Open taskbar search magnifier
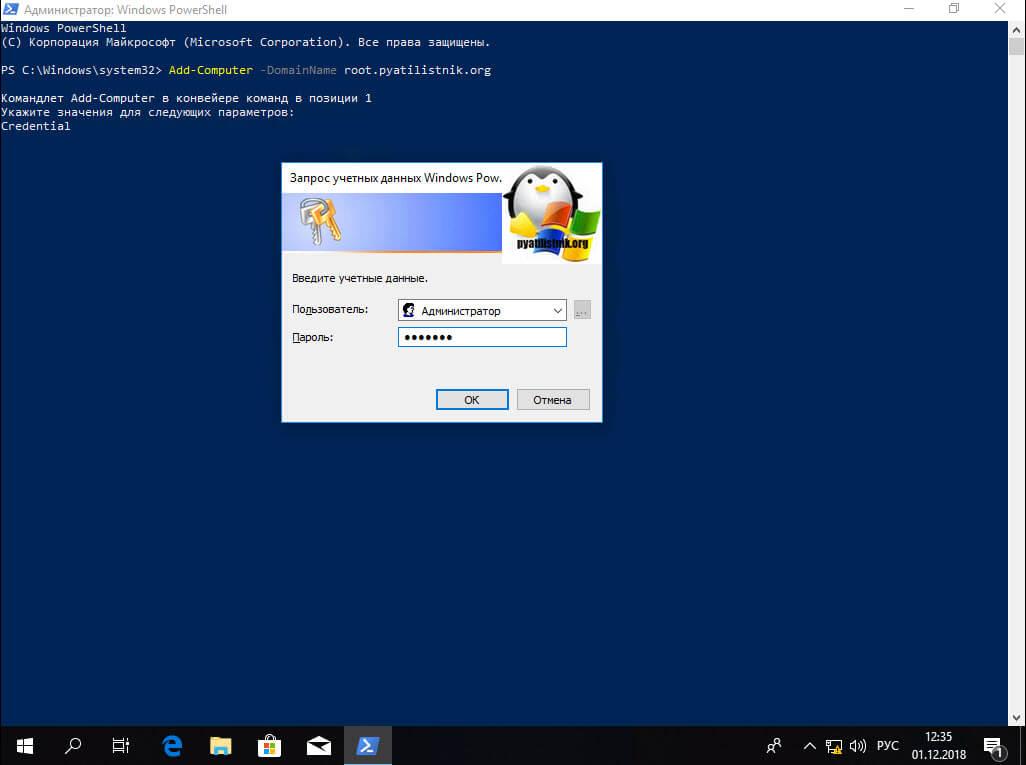 pyautogui.click(x=73, y=745)
